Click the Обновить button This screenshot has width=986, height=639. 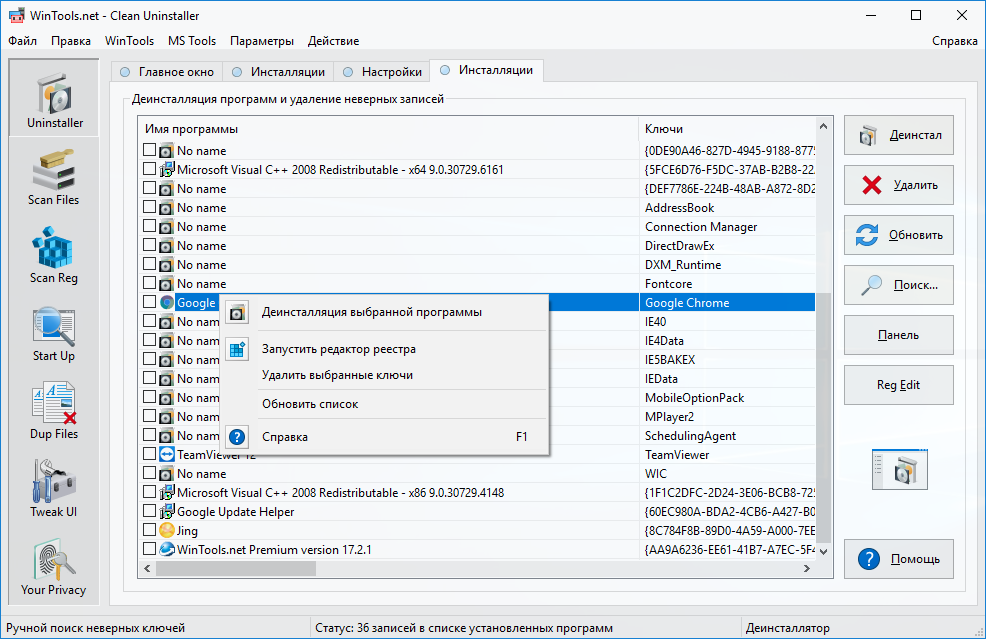(x=899, y=235)
